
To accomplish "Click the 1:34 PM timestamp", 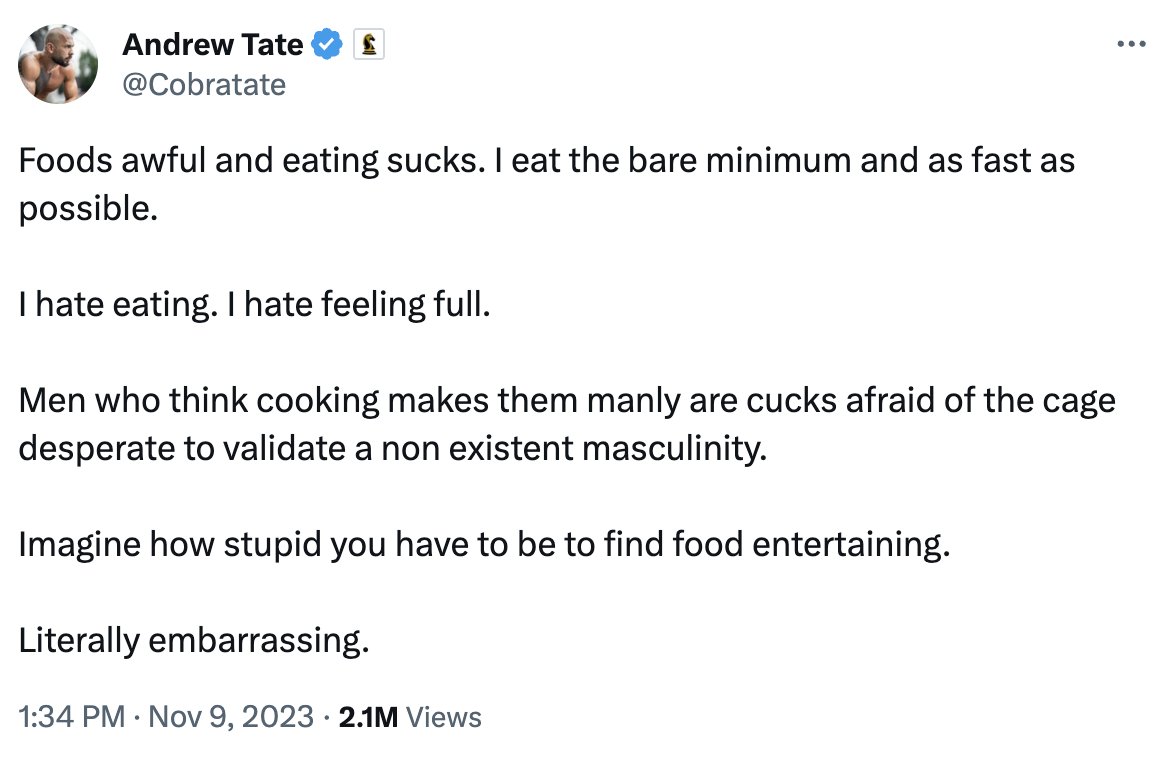I will (x=72, y=717).
